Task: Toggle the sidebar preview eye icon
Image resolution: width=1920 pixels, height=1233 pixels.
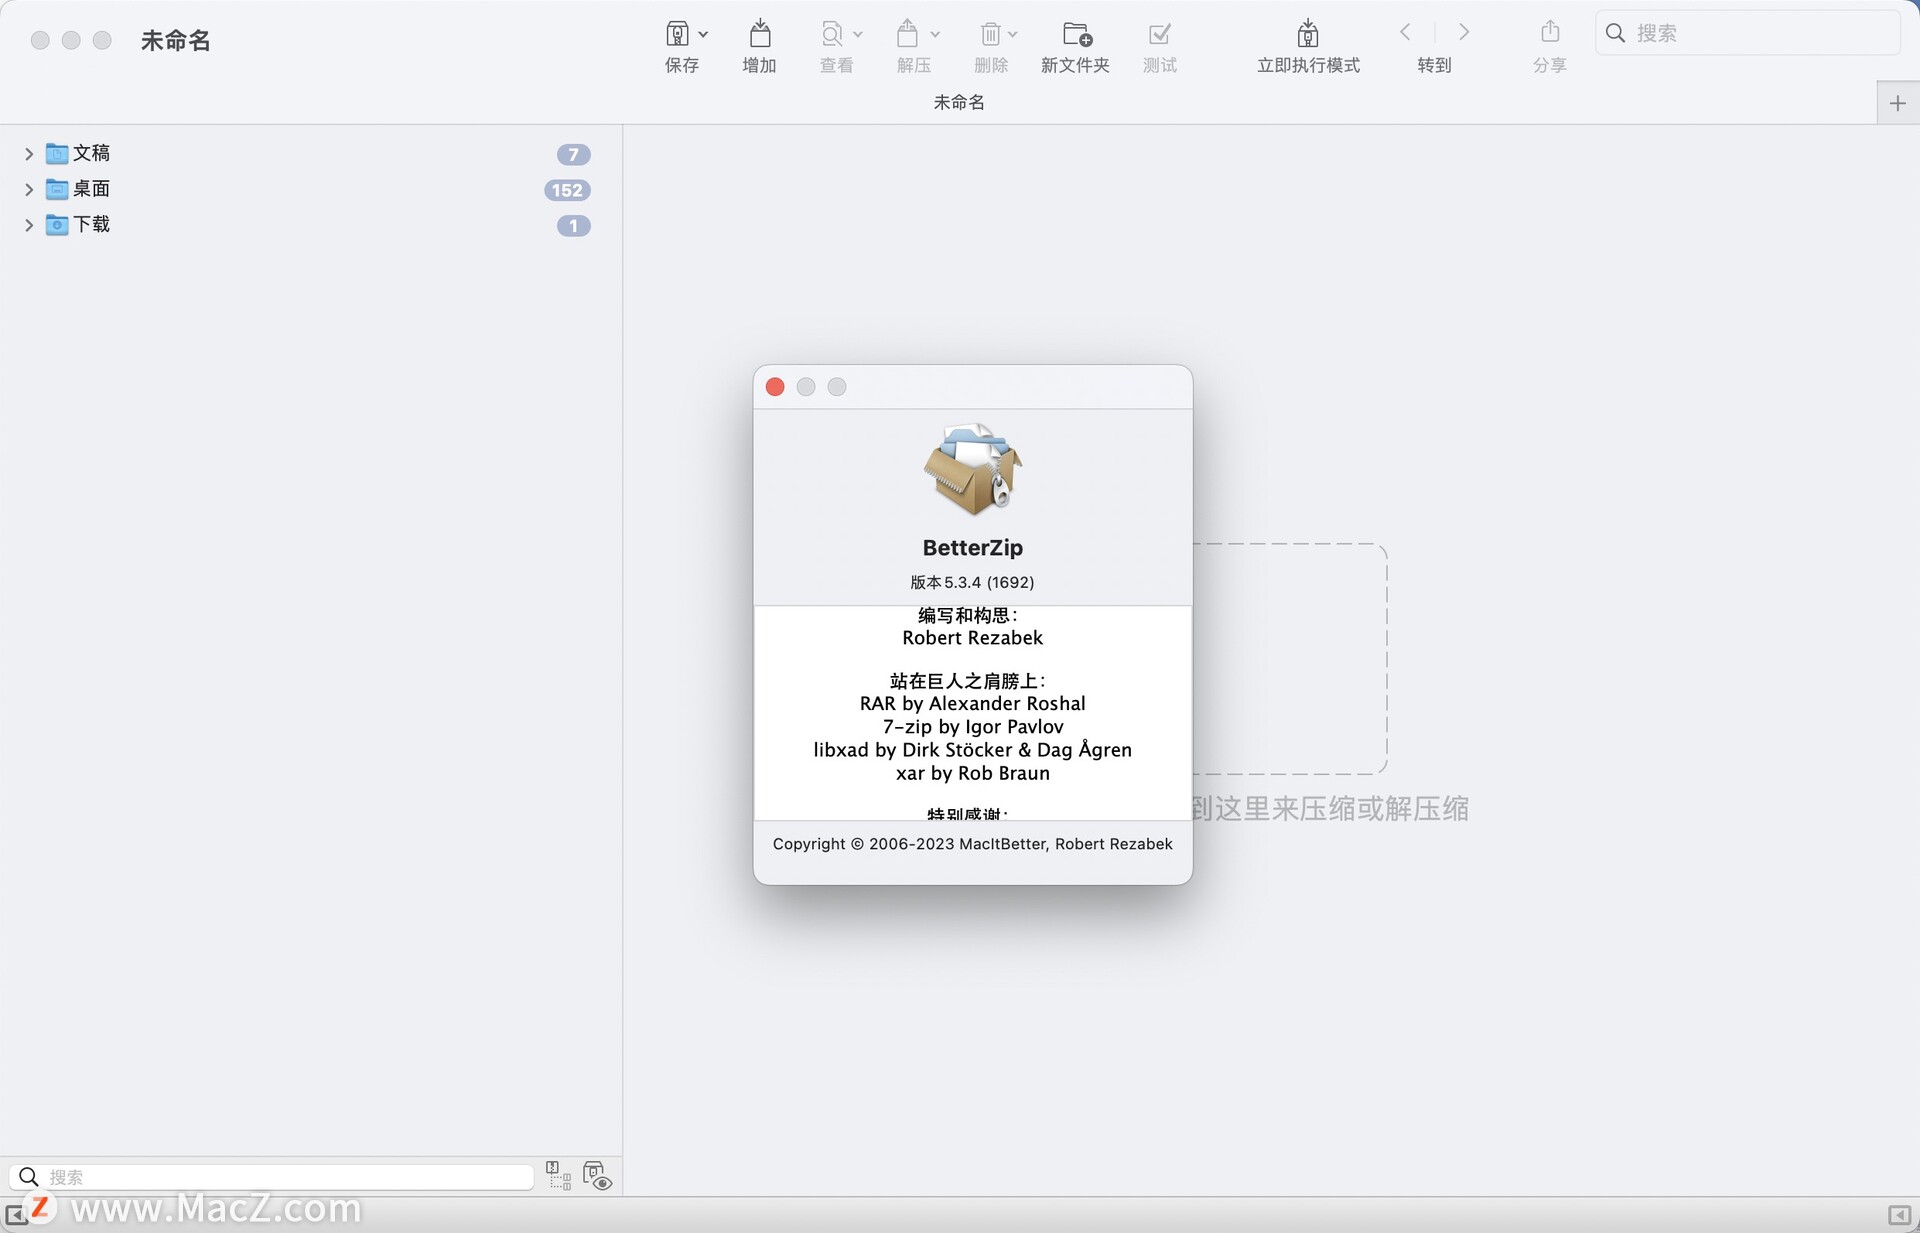Action: 597,1175
